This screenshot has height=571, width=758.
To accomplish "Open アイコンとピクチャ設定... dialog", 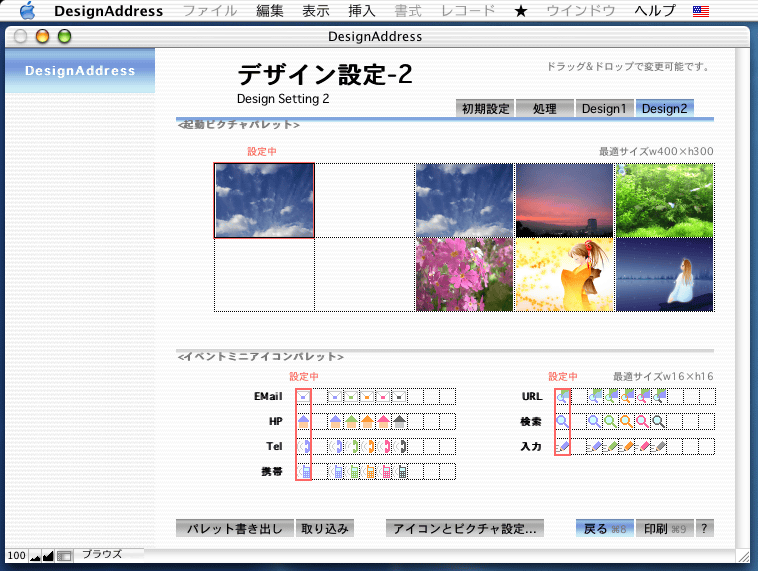I will [x=465, y=528].
